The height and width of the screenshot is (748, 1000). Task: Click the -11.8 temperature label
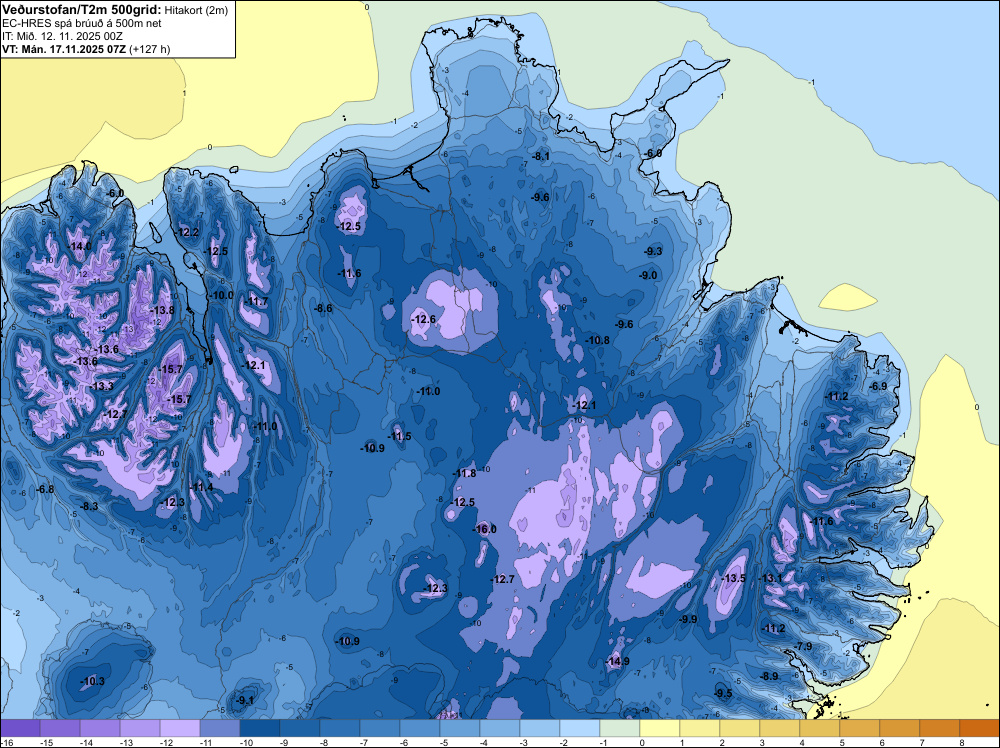[x=464, y=473]
